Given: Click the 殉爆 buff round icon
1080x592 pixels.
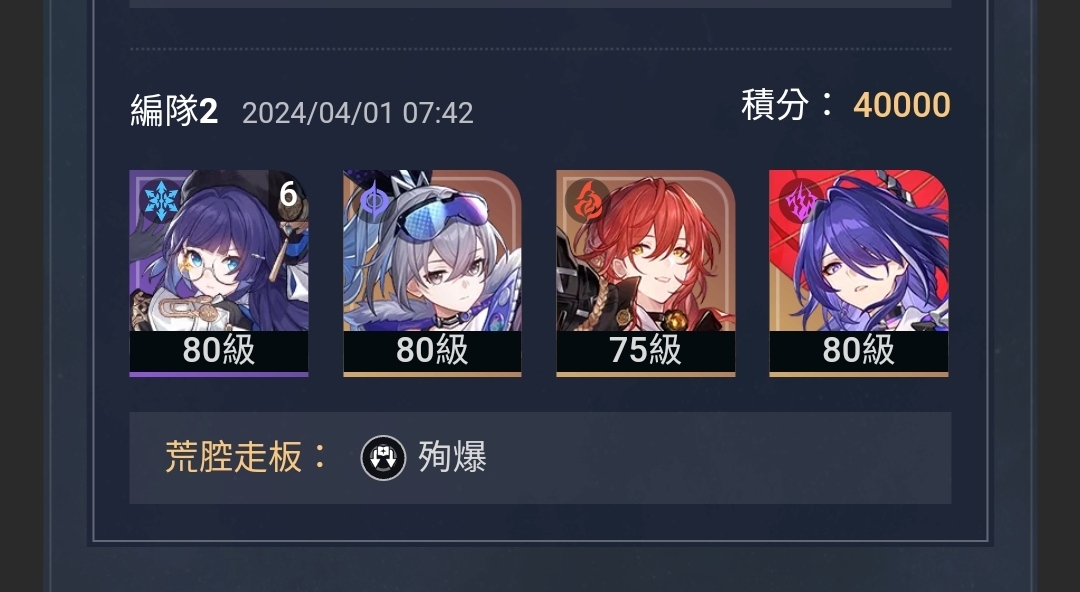Looking at the screenshot, I should click(384, 458).
